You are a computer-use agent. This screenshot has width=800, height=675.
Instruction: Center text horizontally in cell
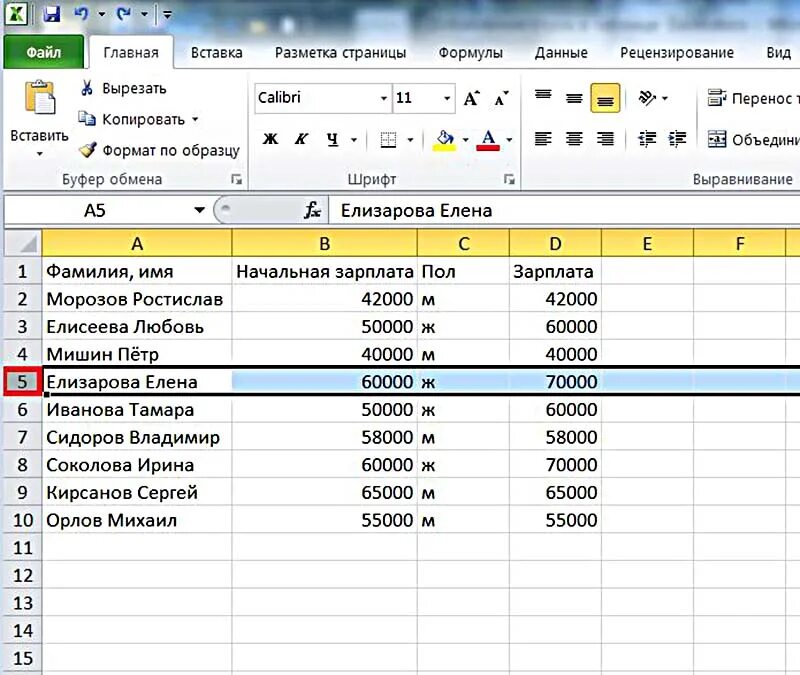(x=574, y=138)
